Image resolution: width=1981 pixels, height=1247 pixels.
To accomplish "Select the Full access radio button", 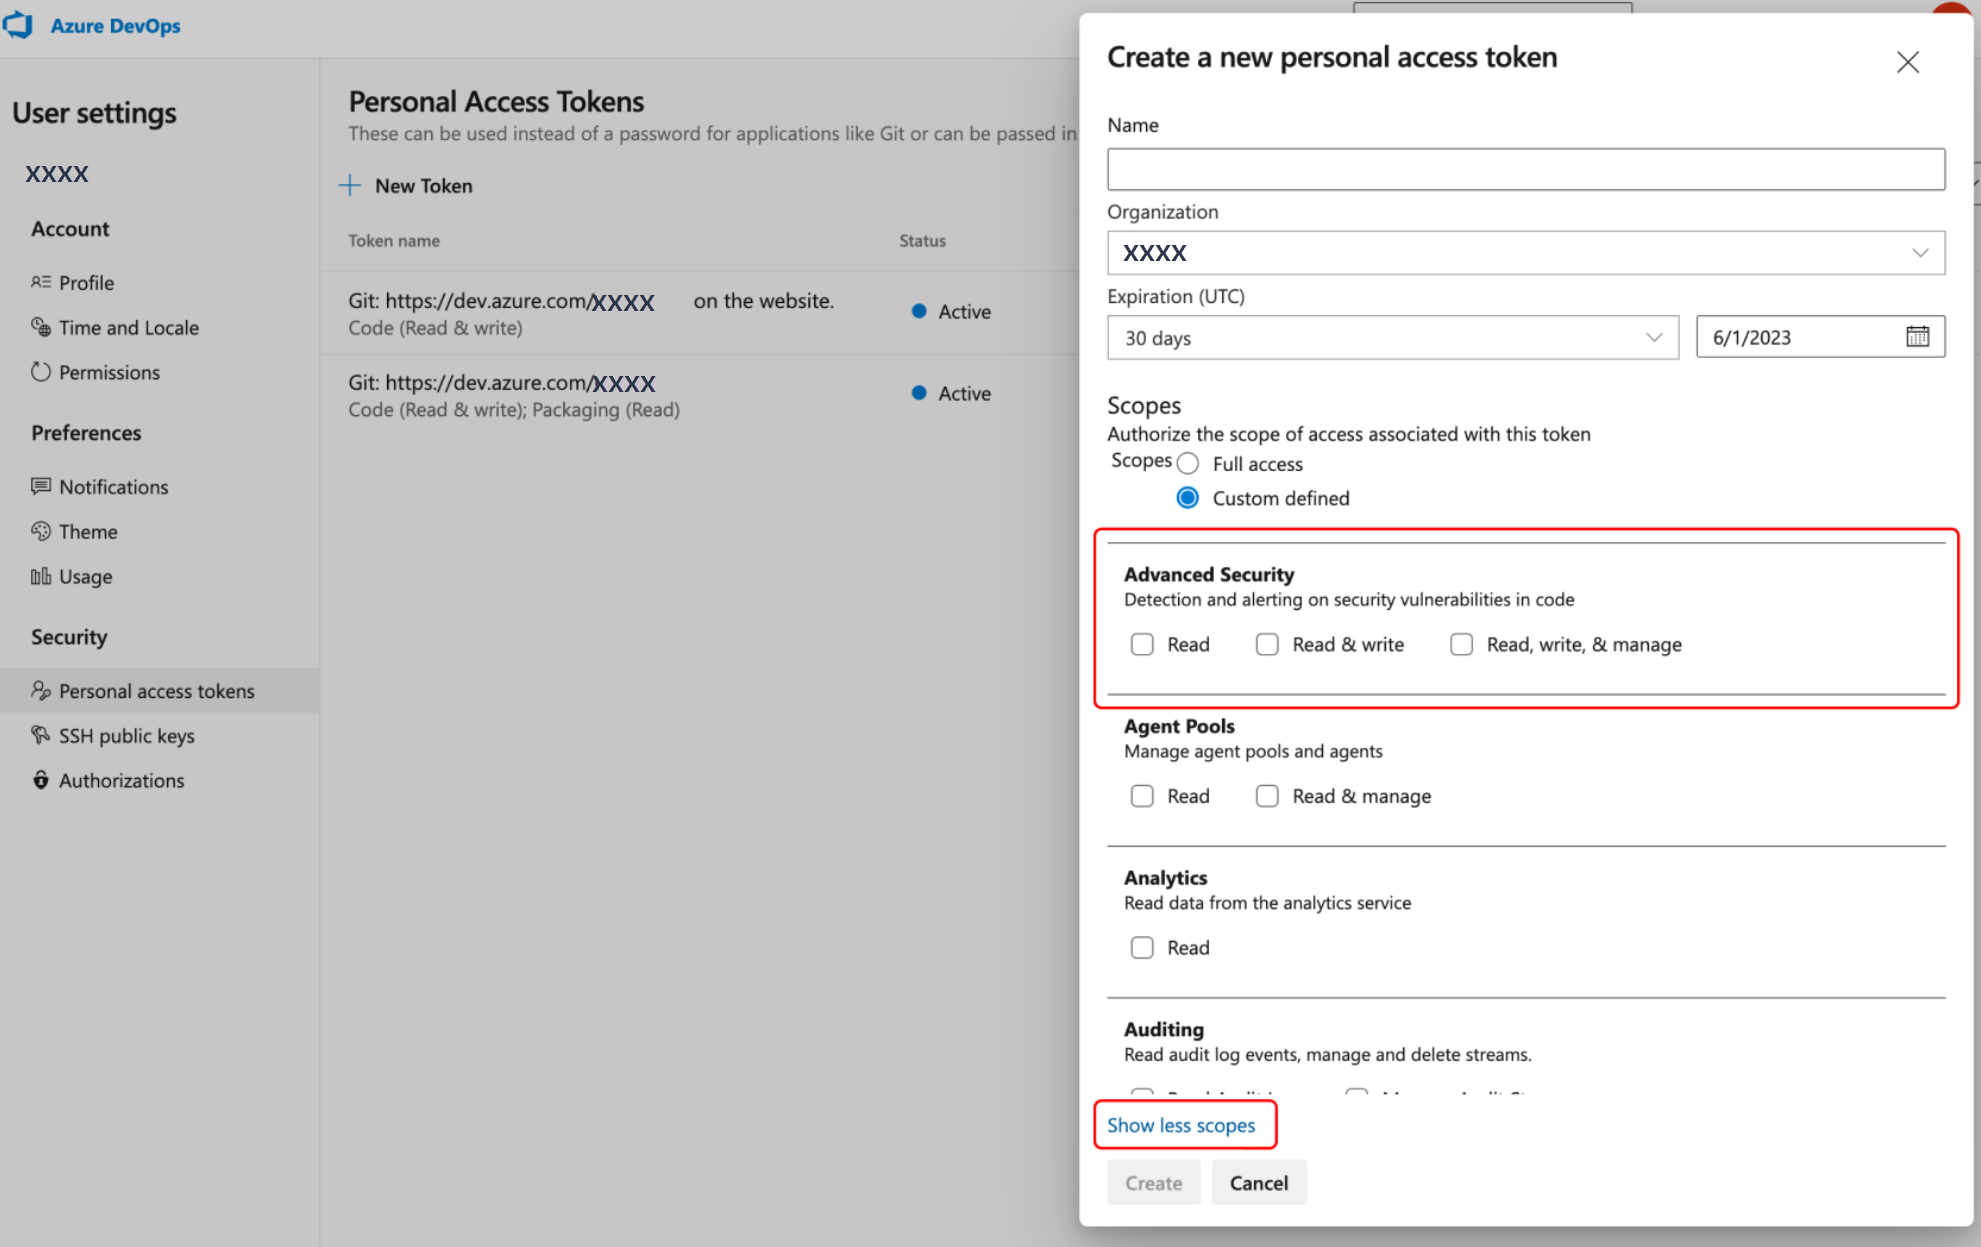I will [1189, 463].
